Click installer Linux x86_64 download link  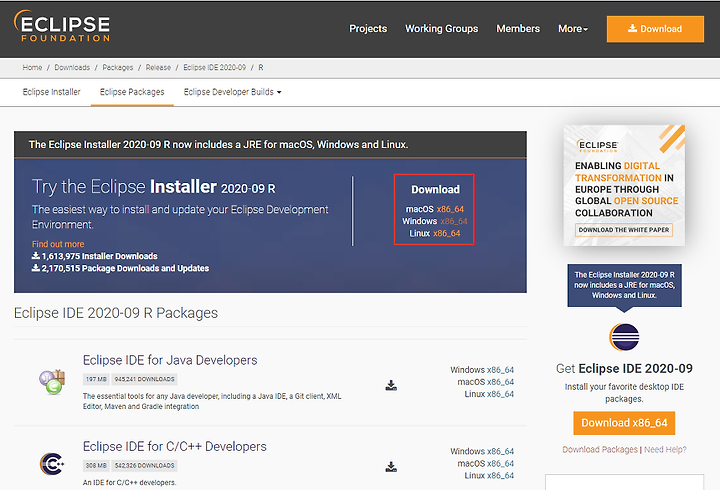coord(447,233)
